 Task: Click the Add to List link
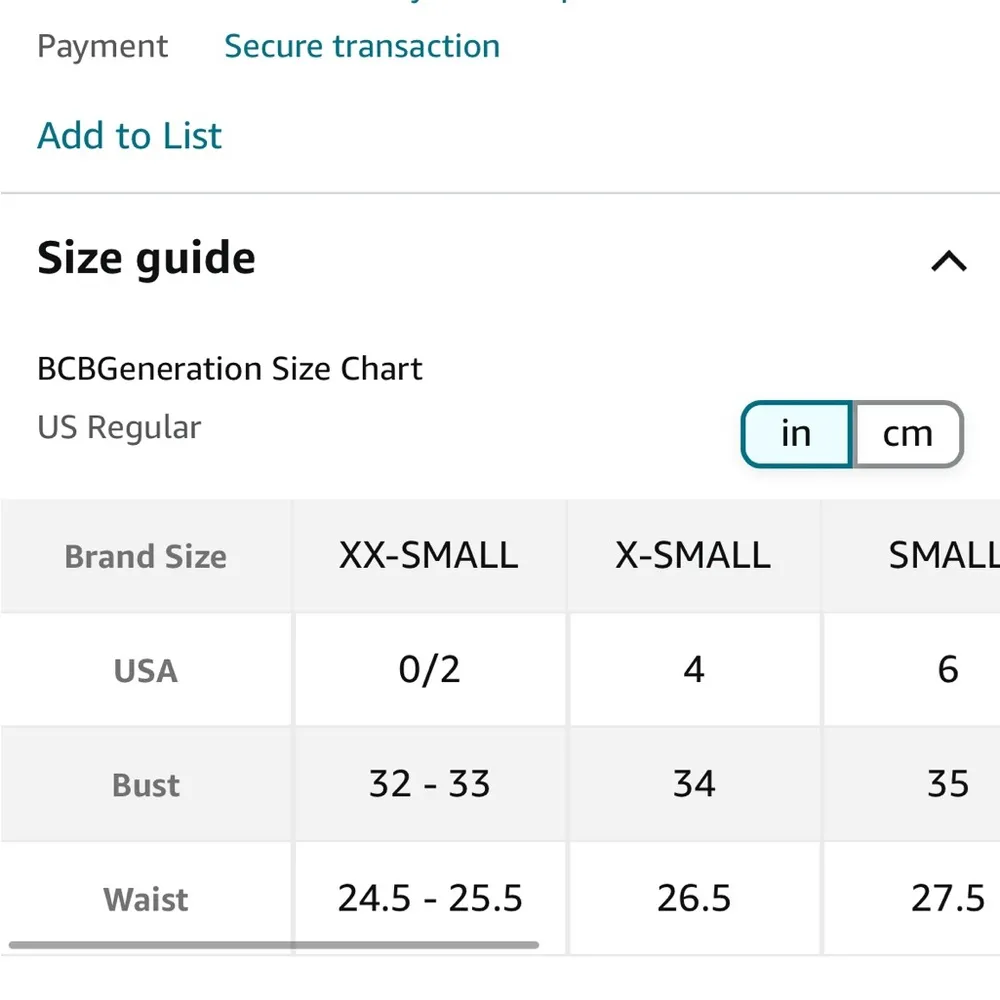click(x=129, y=135)
